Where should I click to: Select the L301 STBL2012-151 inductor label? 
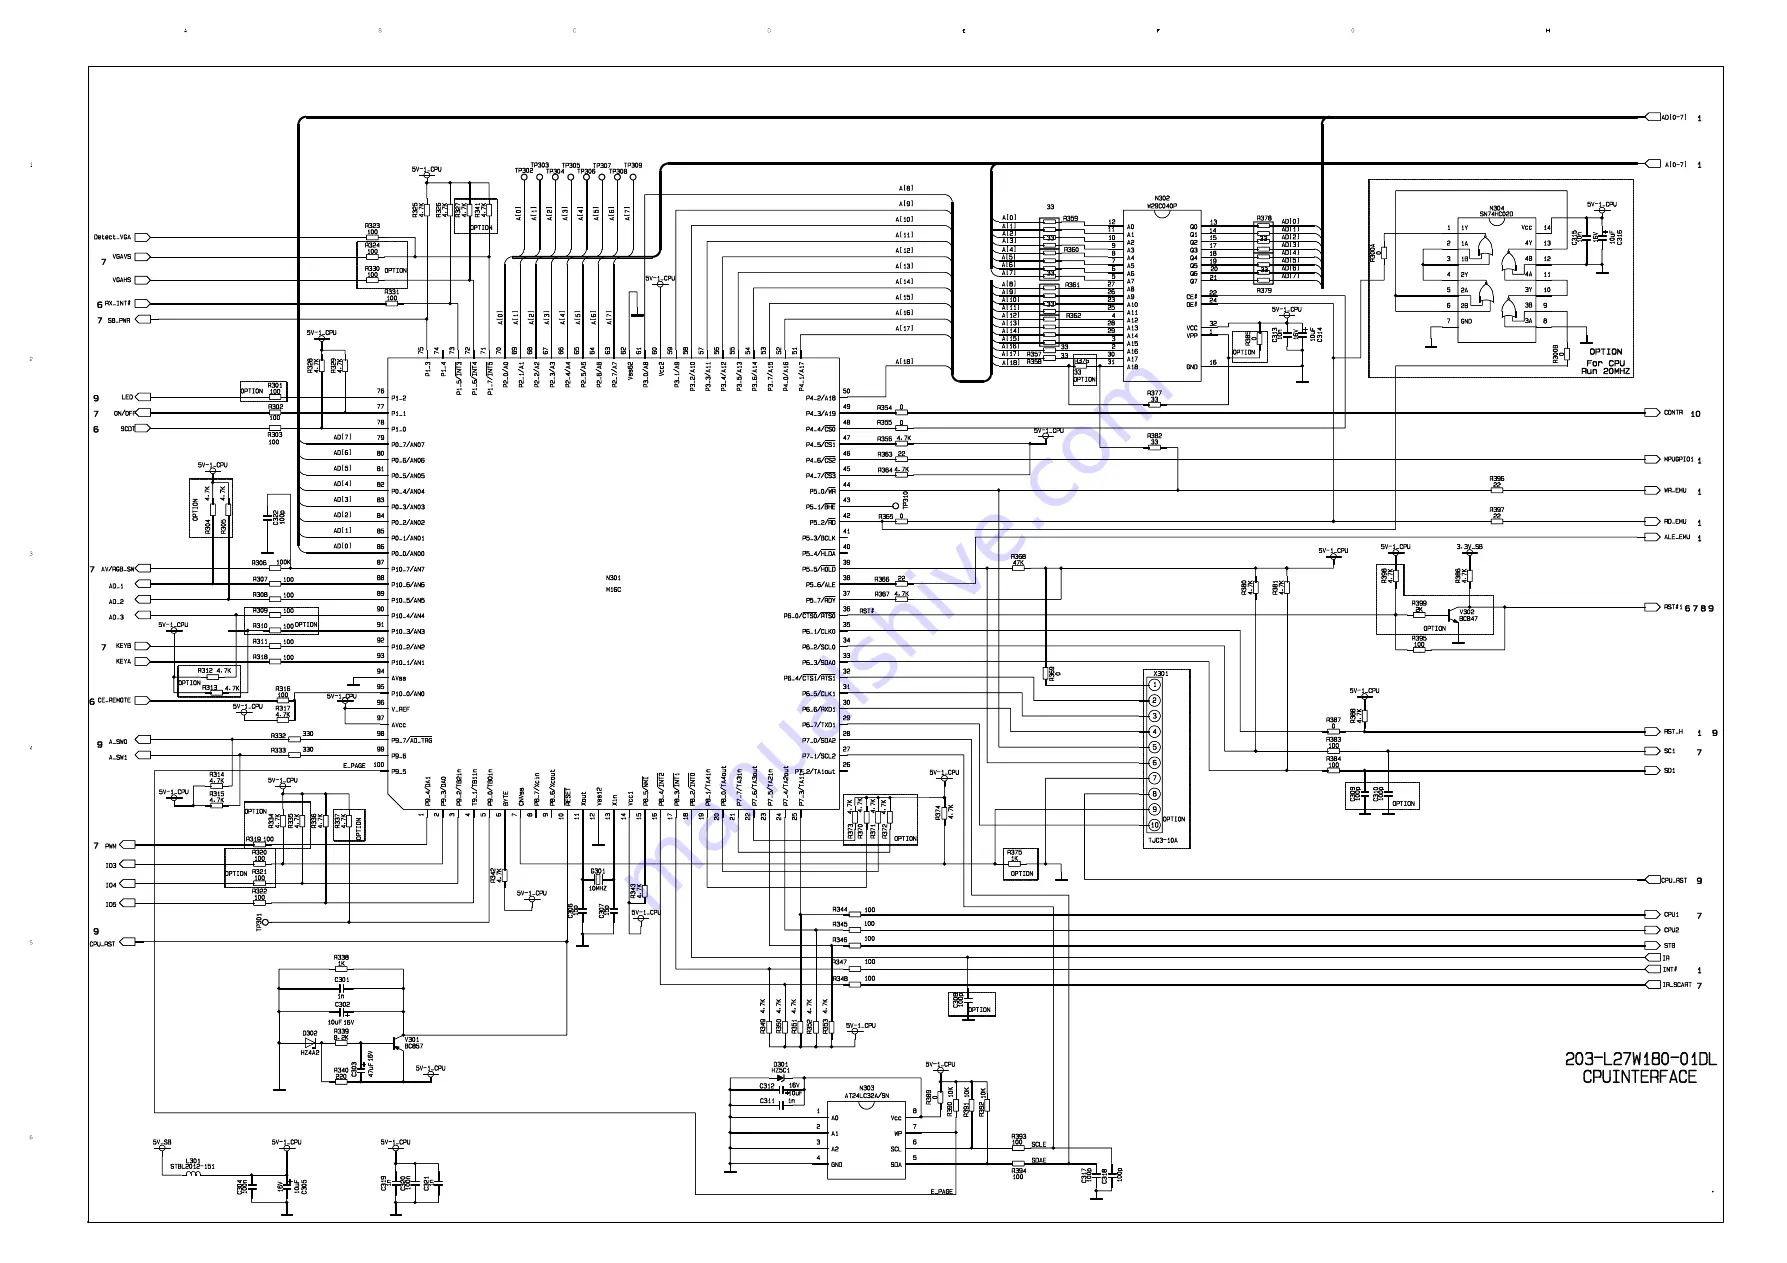click(192, 1163)
